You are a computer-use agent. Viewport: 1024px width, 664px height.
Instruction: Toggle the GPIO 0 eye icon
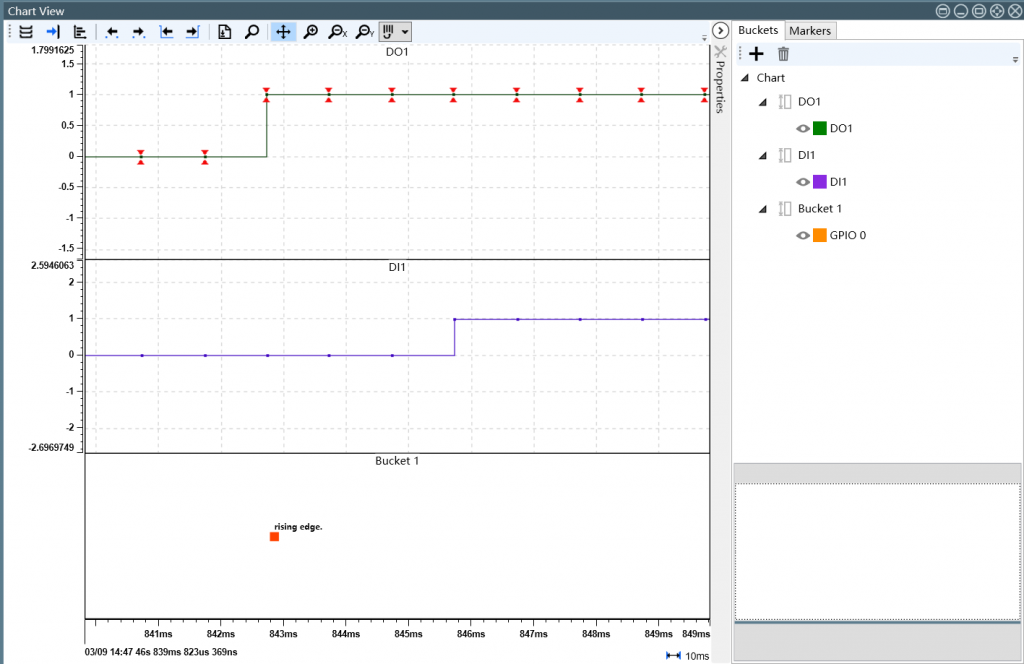point(802,235)
